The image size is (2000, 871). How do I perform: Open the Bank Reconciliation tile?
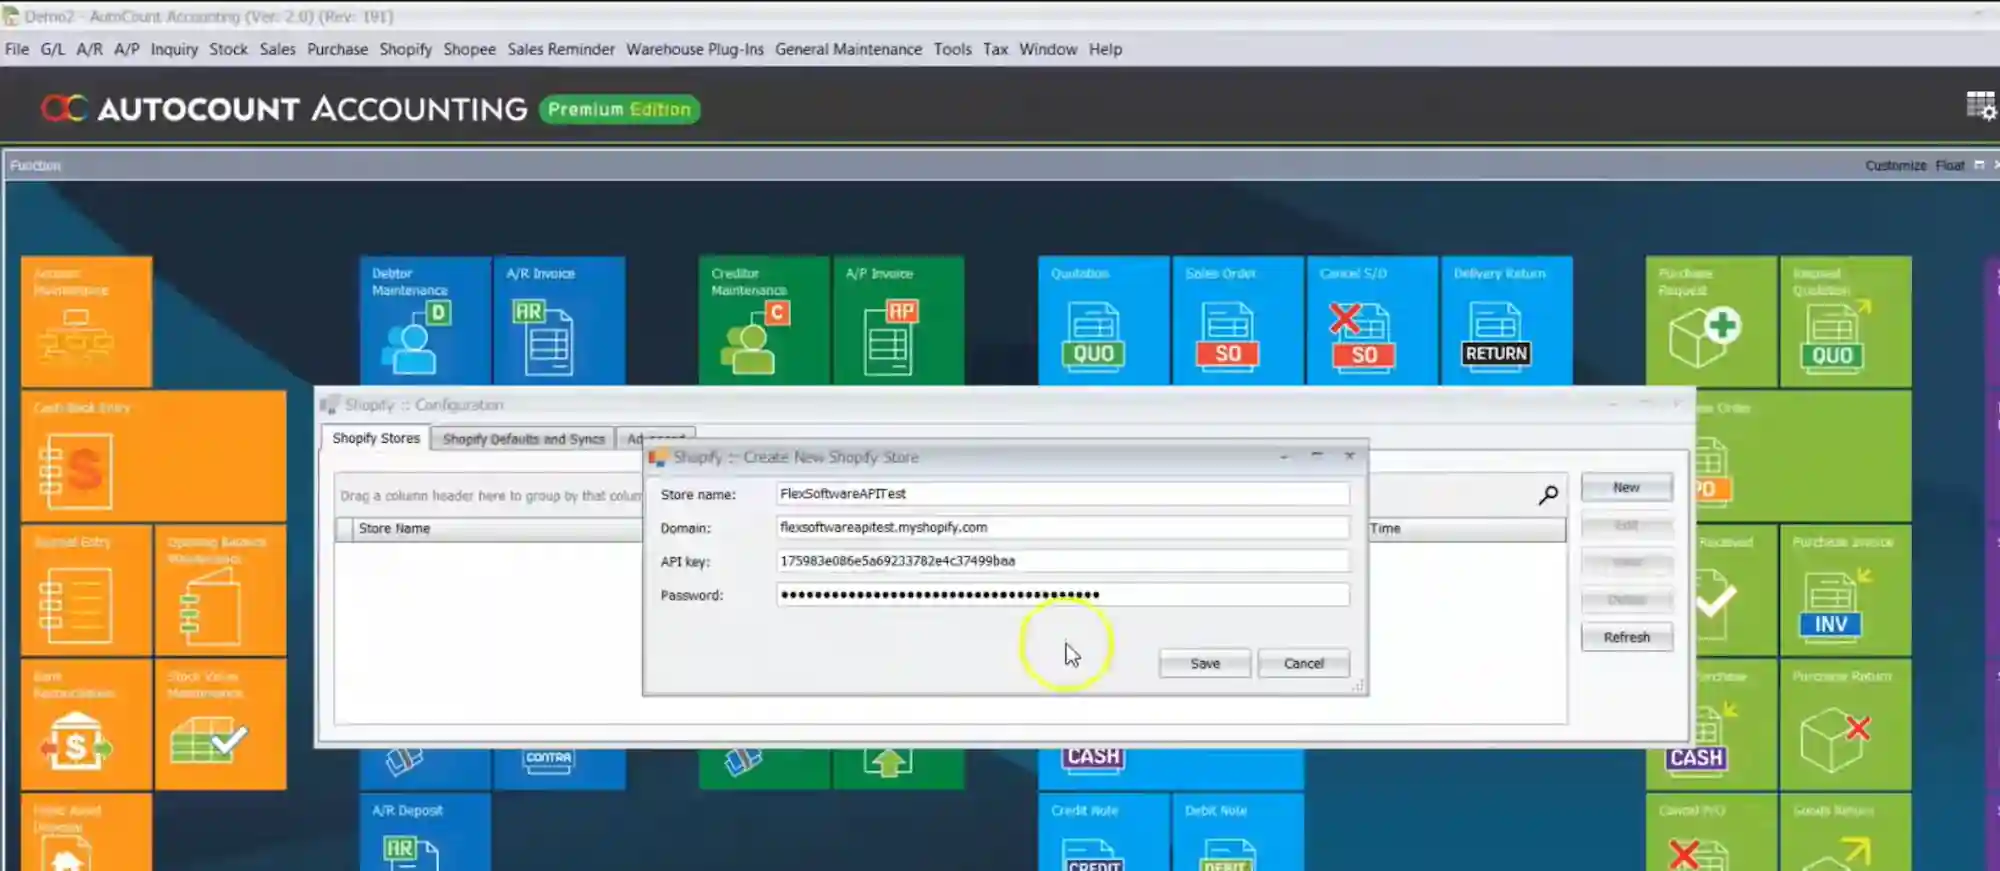(87, 724)
